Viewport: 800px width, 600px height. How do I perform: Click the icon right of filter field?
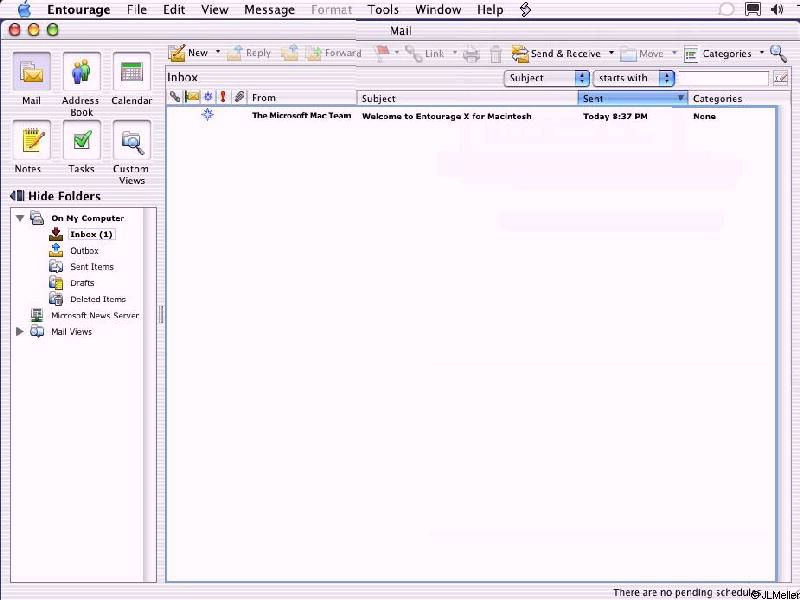pos(781,78)
